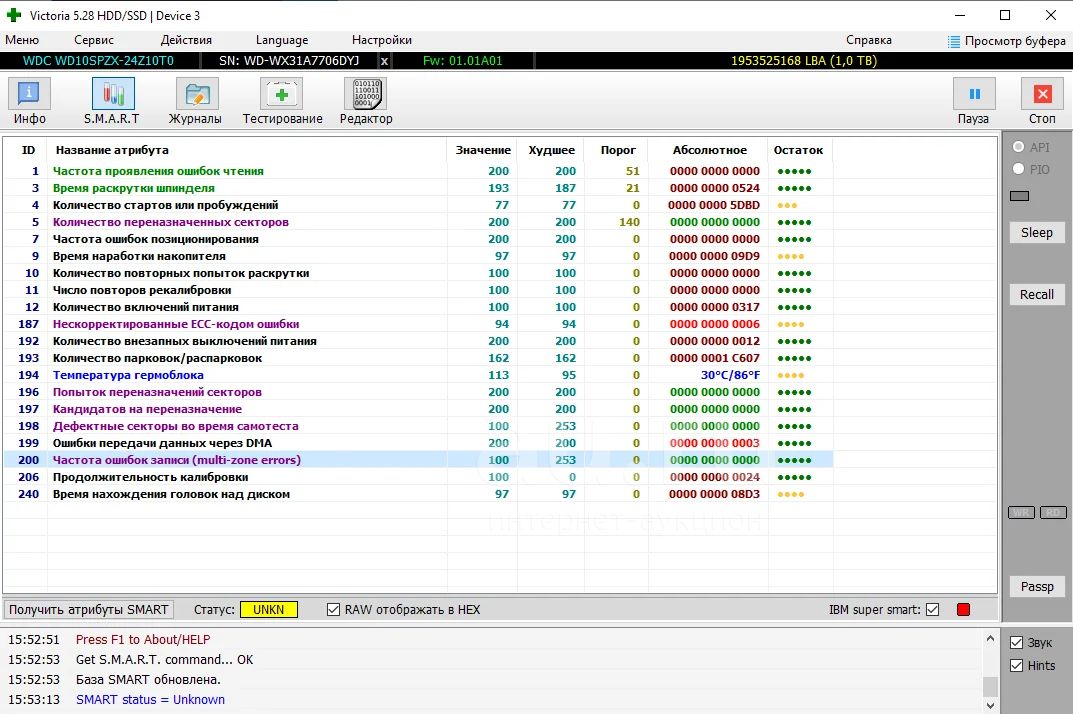This screenshot has width=1073, height=714.
Task: Click the Recall button
Action: pyautogui.click(x=1037, y=294)
